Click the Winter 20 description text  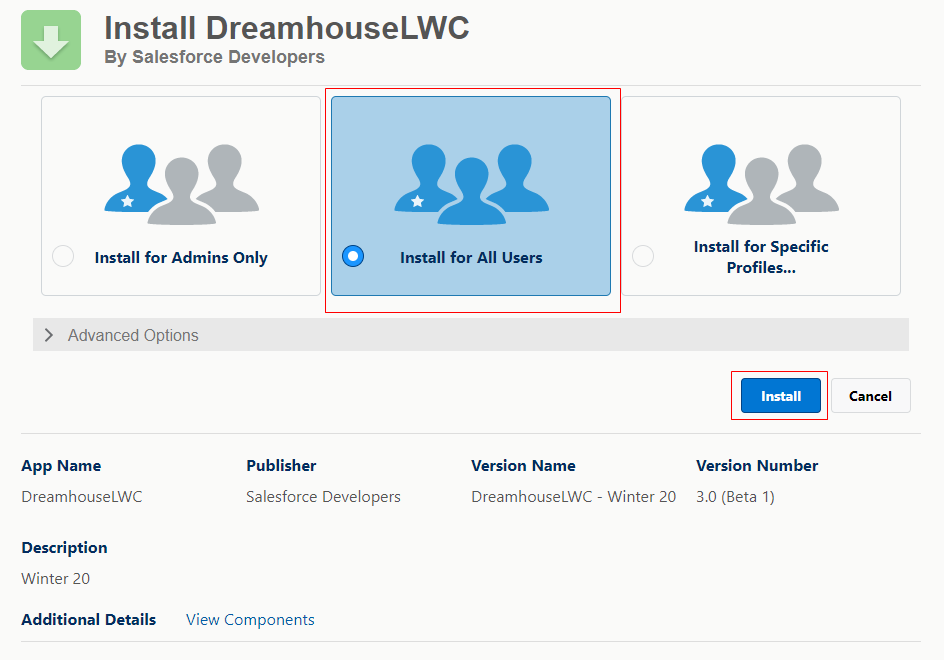pyautogui.click(x=55, y=579)
